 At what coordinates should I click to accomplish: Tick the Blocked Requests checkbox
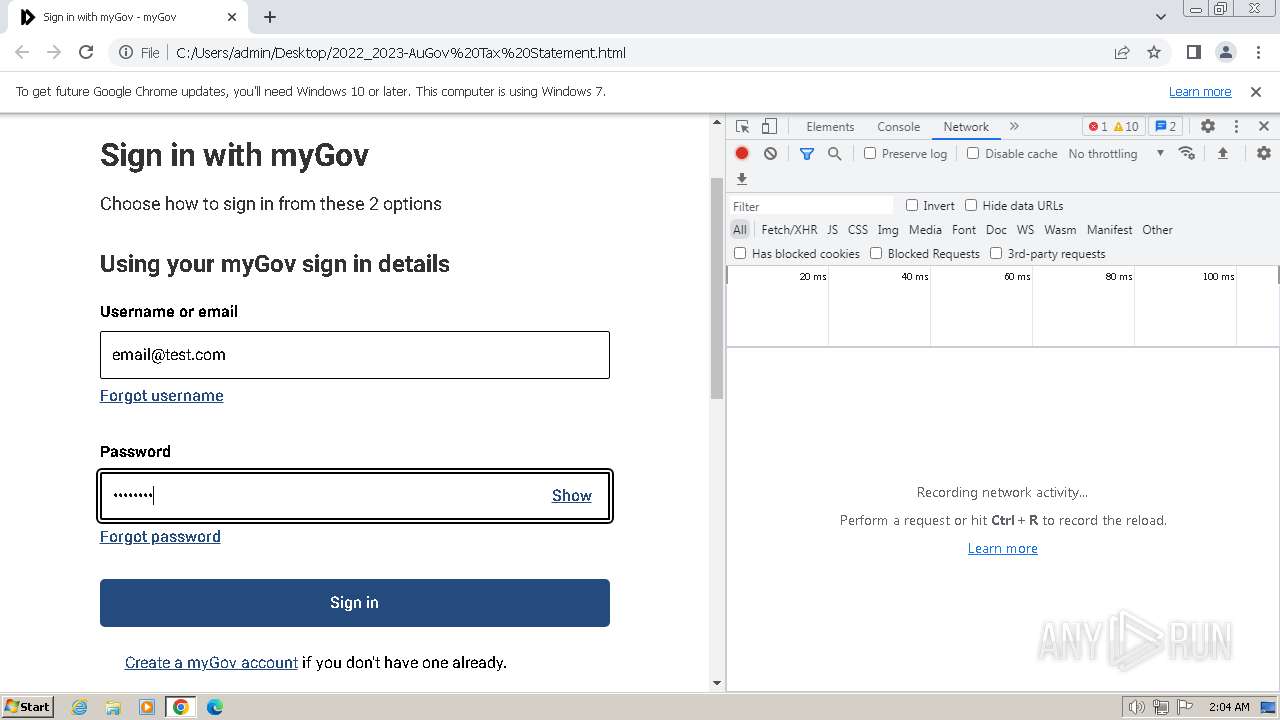(876, 253)
